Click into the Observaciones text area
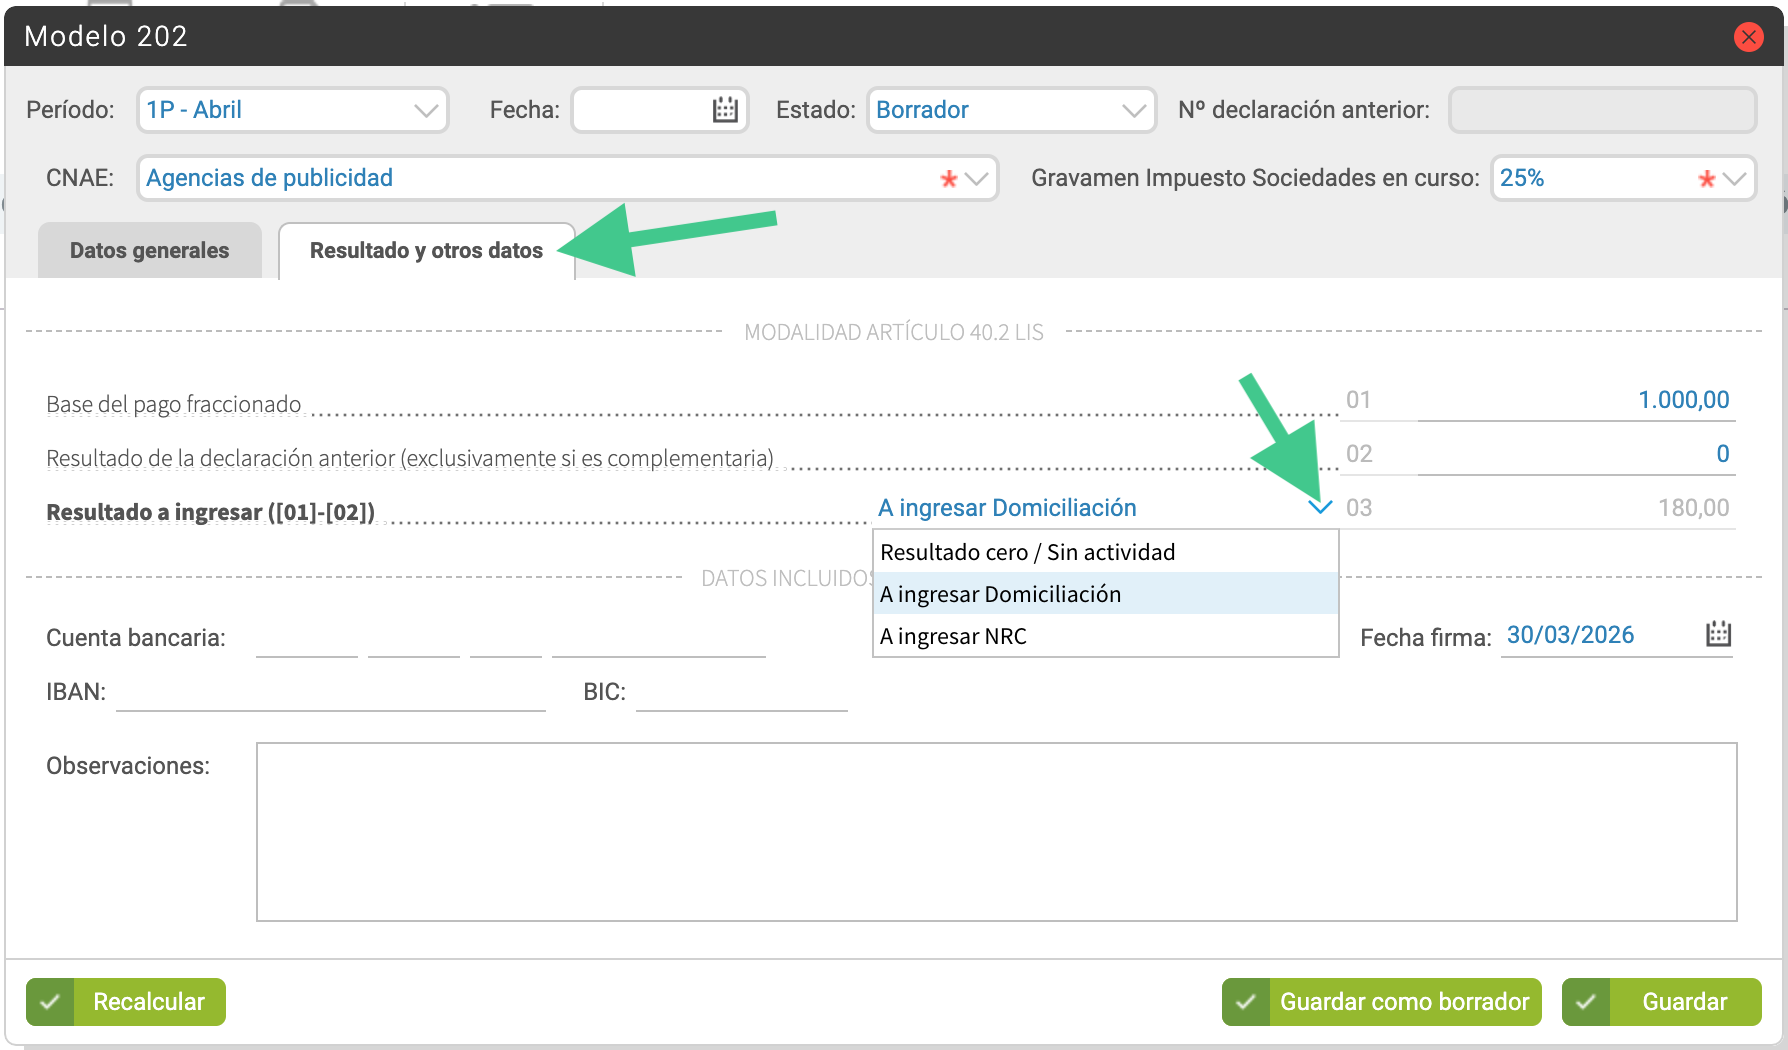 click(x=996, y=831)
